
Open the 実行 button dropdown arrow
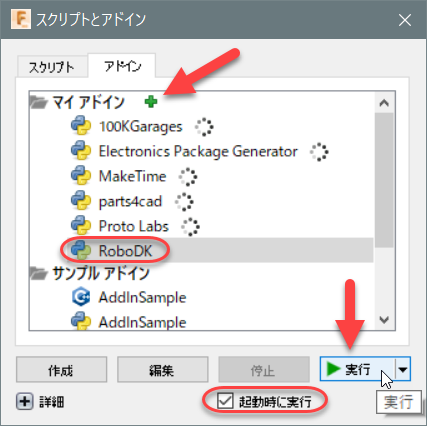(403, 369)
